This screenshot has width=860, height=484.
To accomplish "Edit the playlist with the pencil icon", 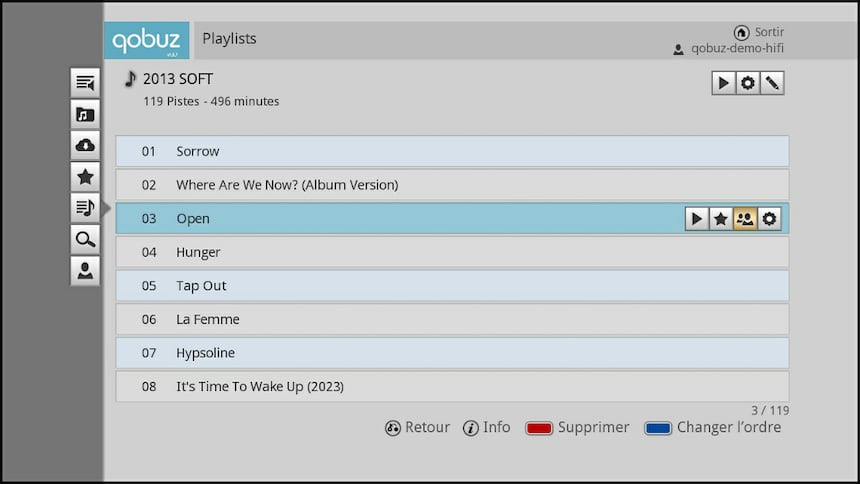I will [x=772, y=83].
